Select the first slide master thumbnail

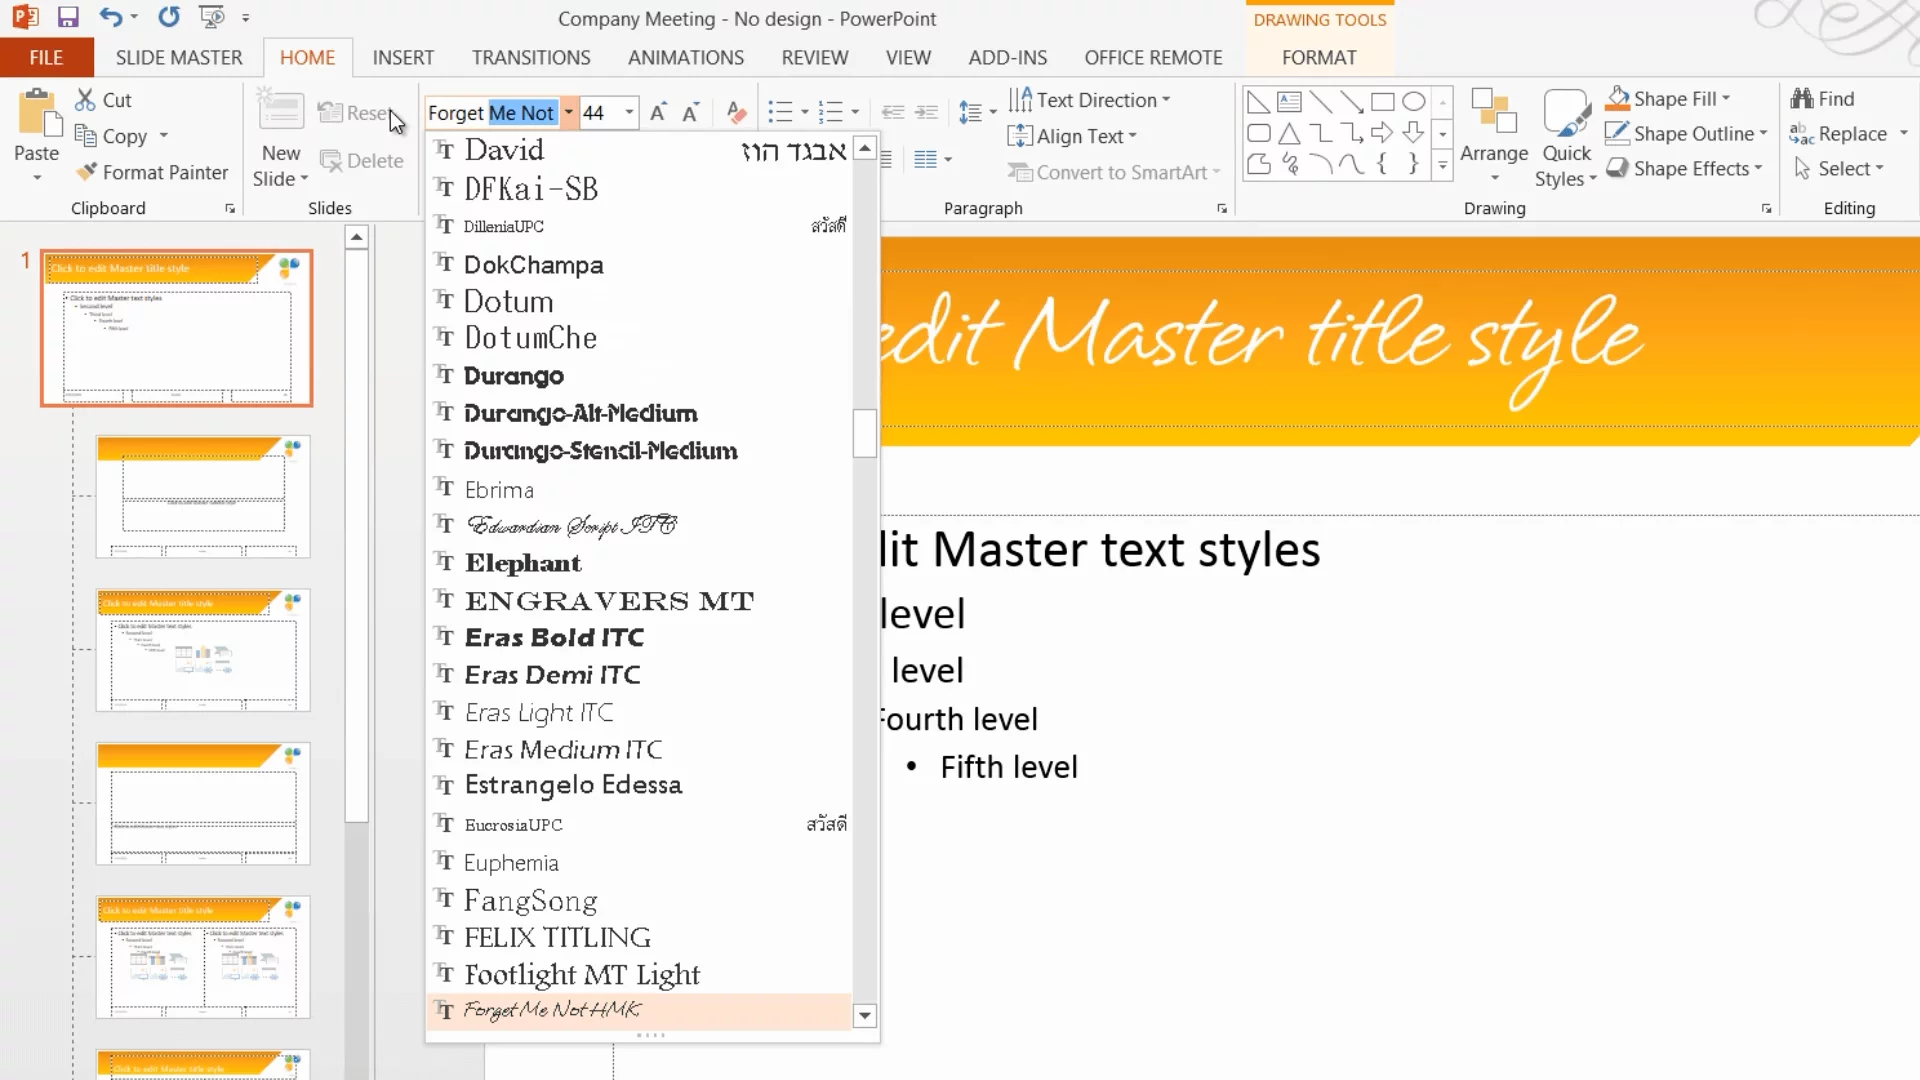pos(177,328)
